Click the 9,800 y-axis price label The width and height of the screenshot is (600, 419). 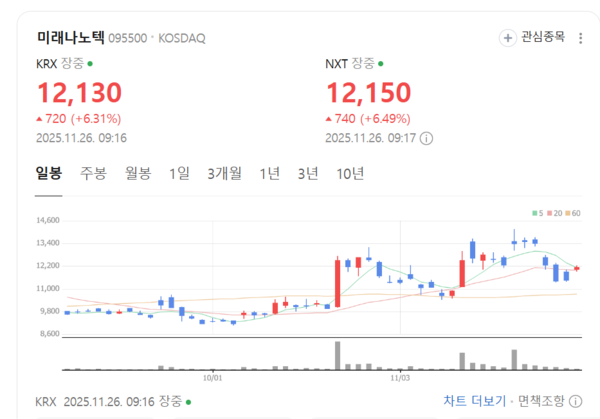[50, 311]
